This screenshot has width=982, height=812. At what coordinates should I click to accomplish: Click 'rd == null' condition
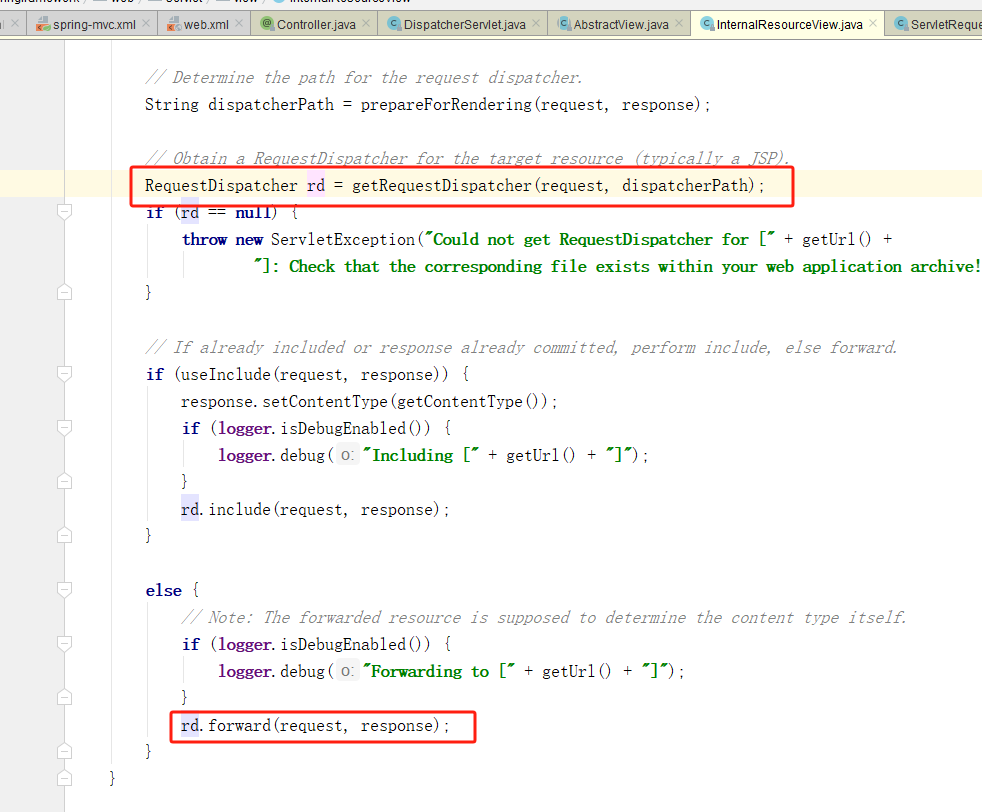226,213
